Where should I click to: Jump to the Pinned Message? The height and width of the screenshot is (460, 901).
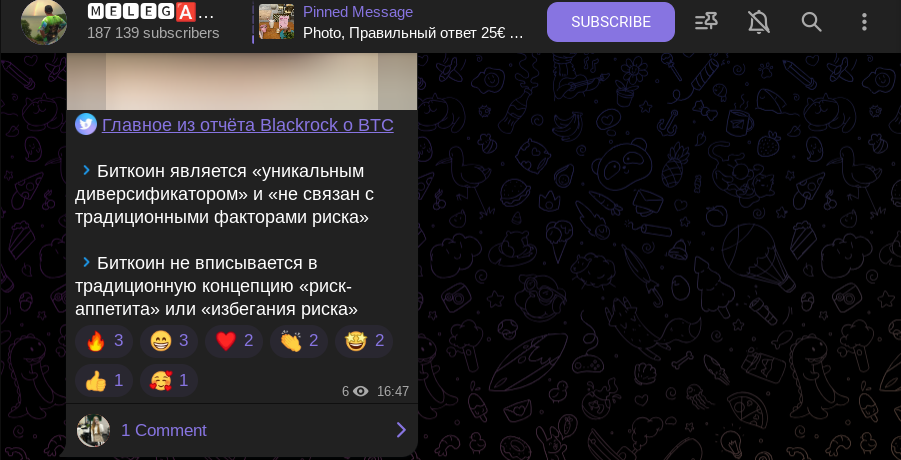point(413,22)
